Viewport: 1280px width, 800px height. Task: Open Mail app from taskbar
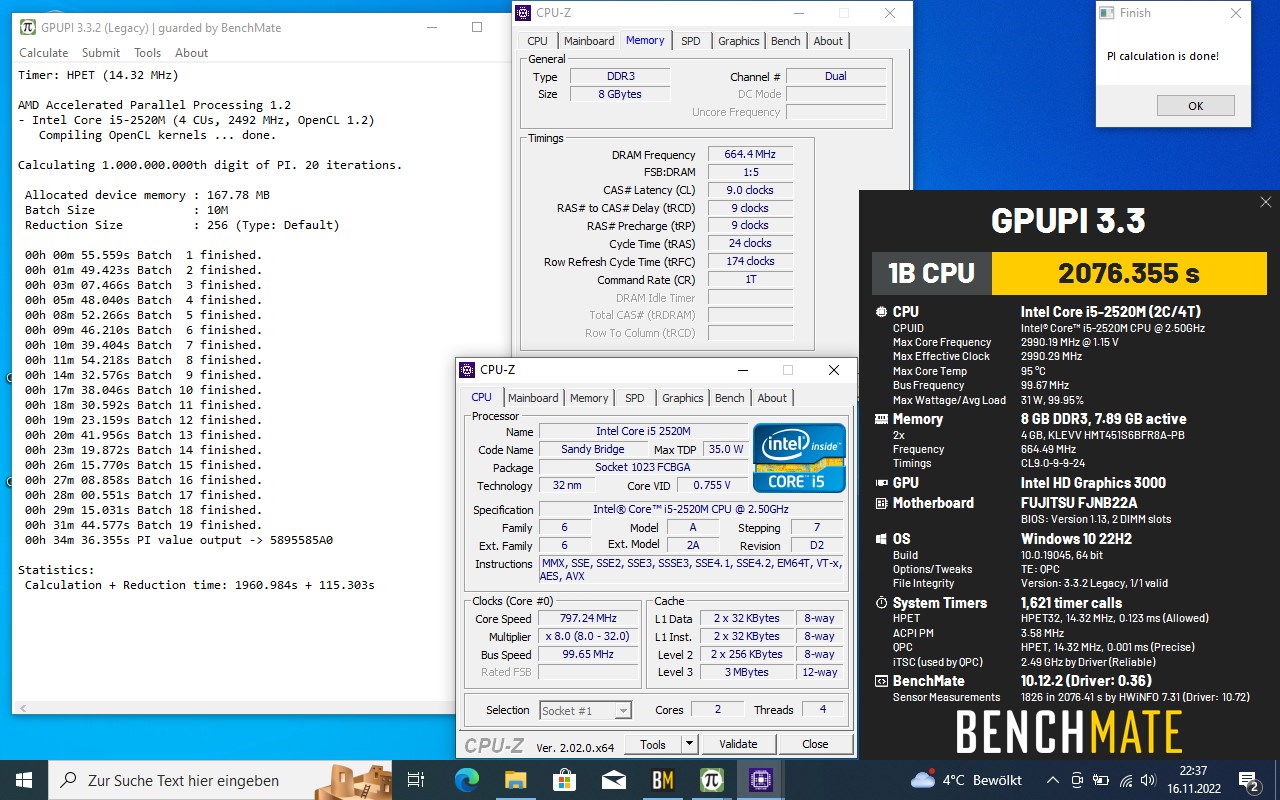pos(613,780)
